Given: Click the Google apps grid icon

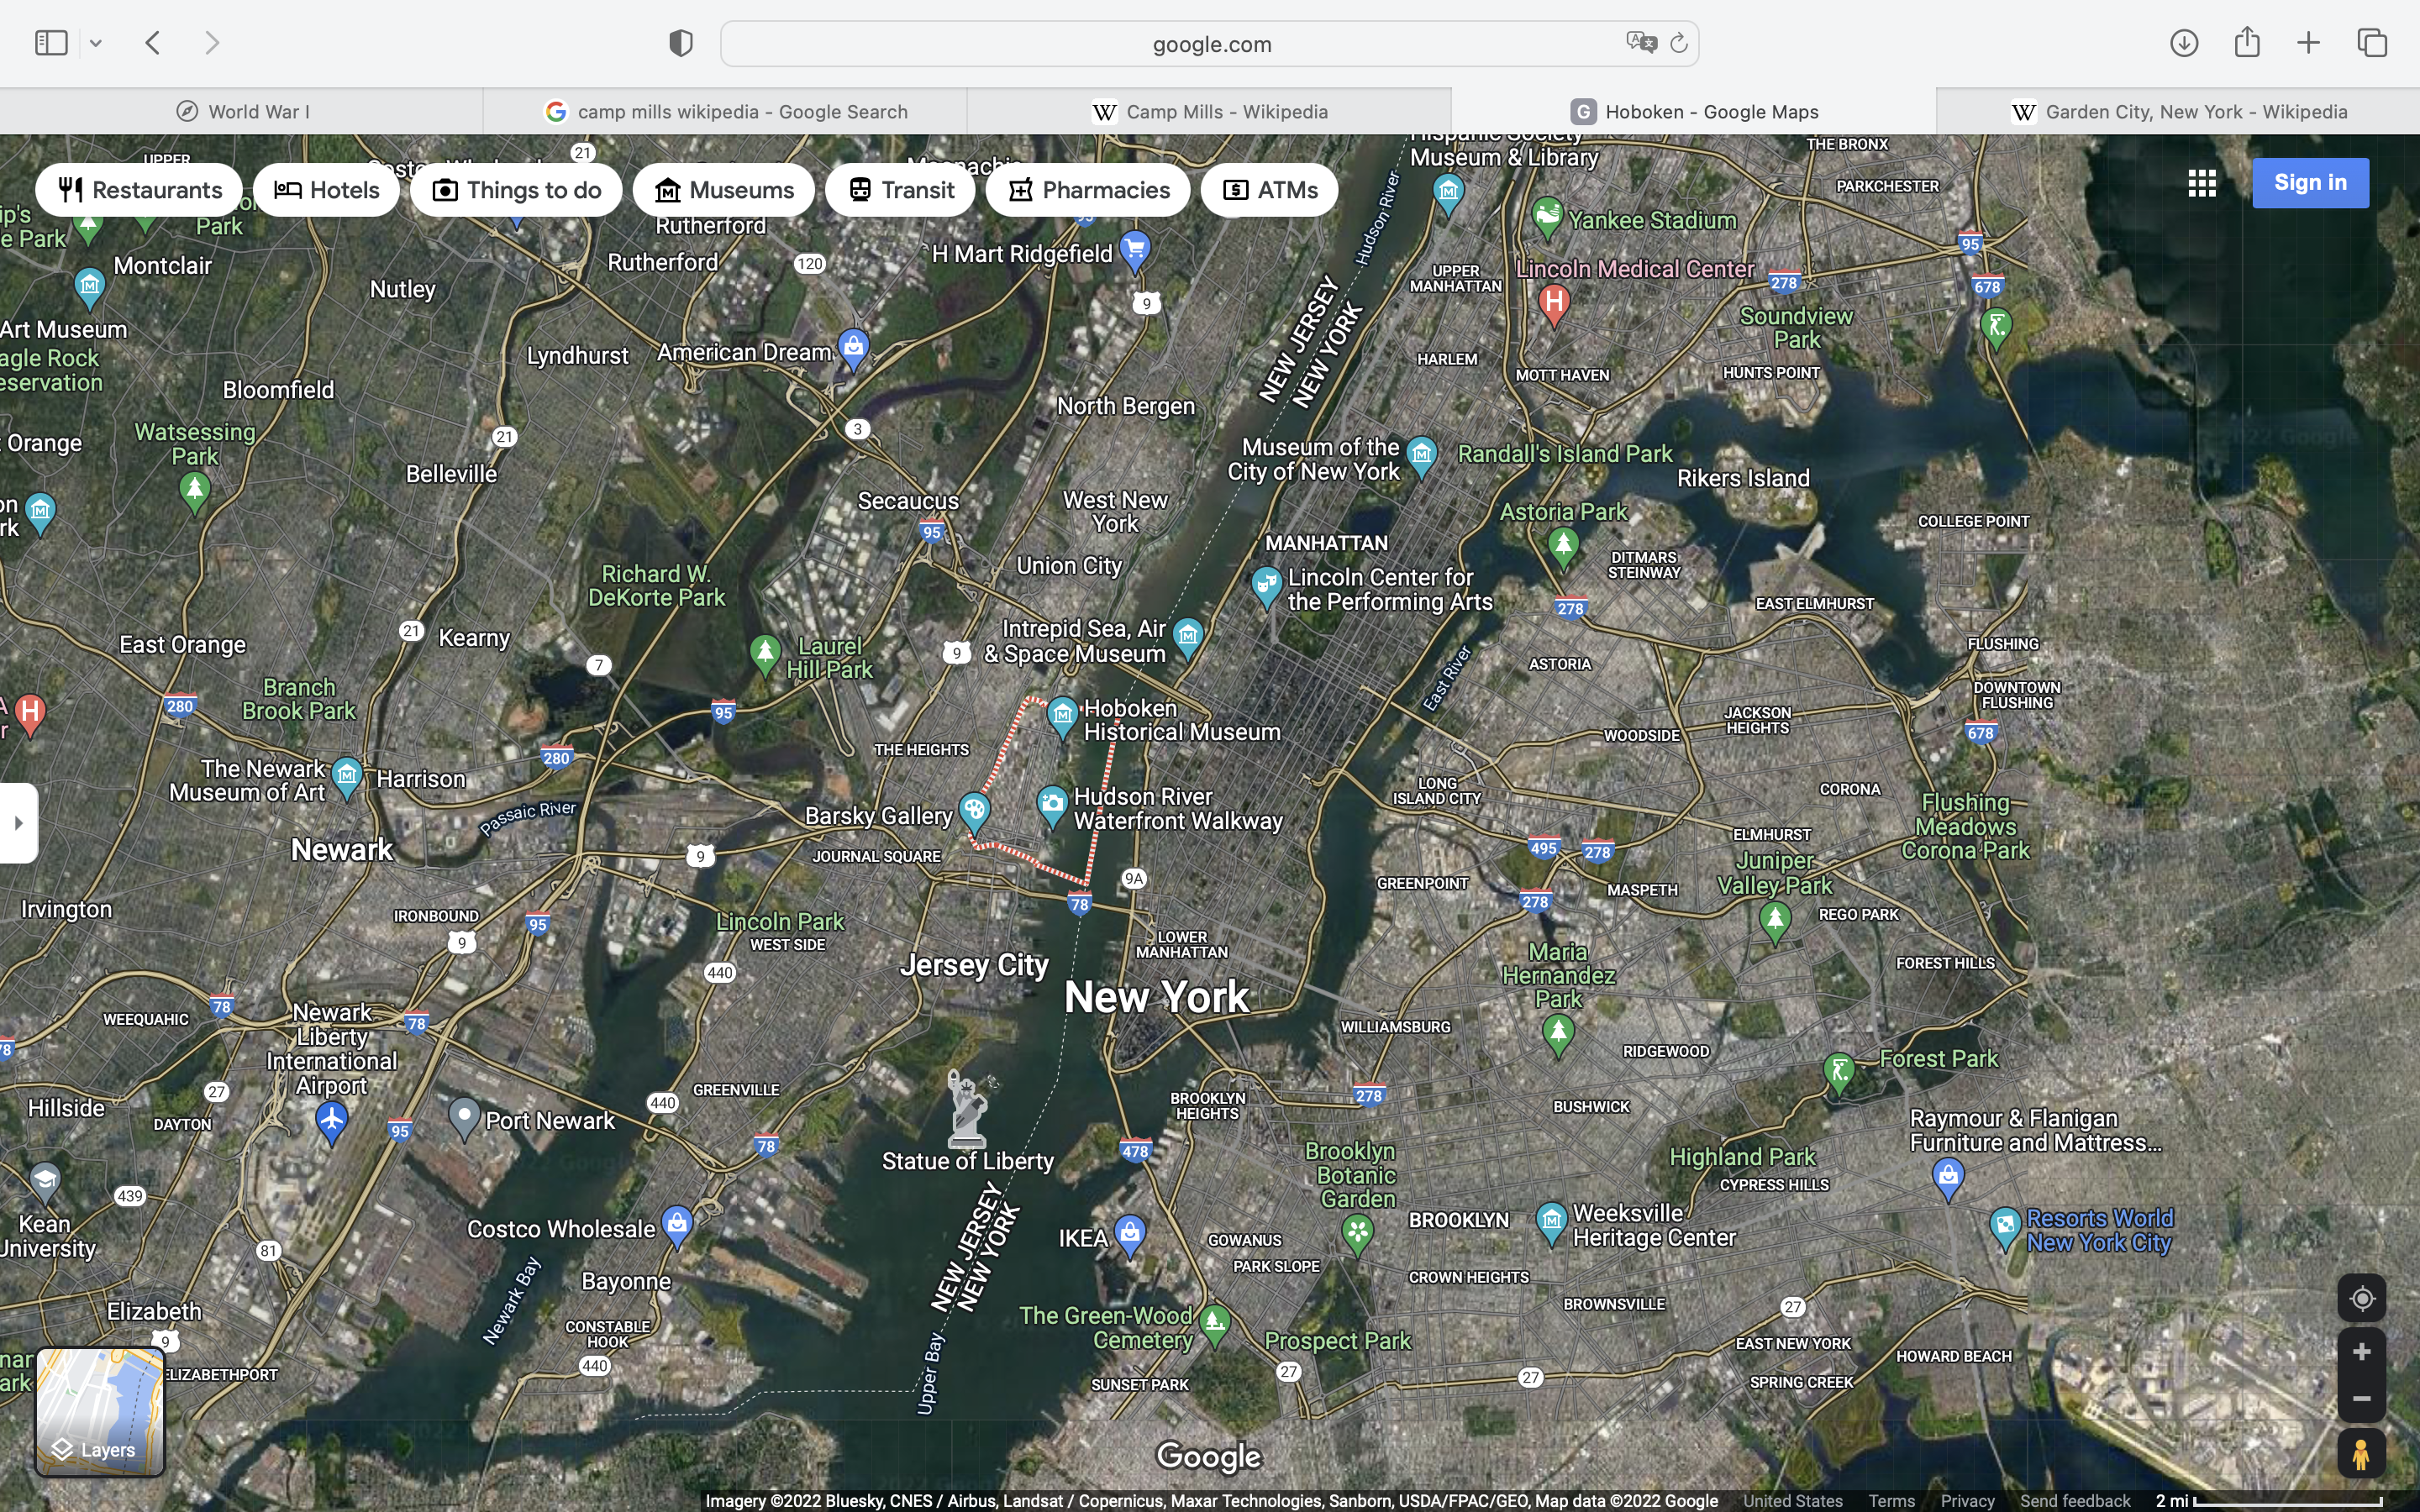Looking at the screenshot, I should (x=2202, y=183).
